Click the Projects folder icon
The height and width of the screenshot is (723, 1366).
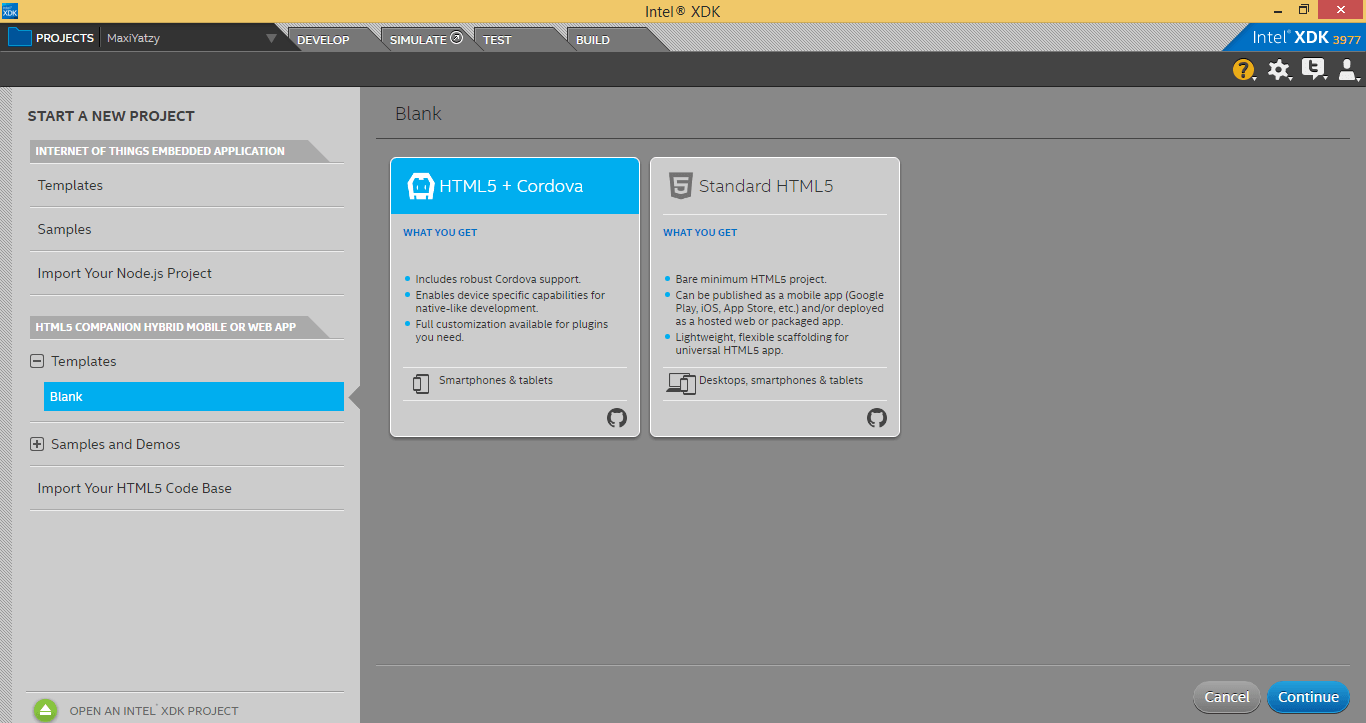(x=19, y=38)
